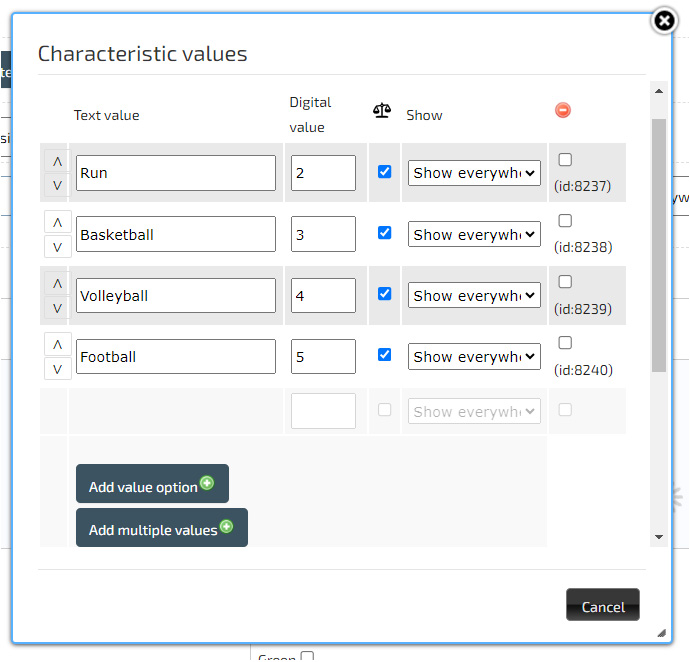Click up arrow for Basketball row
This screenshot has width=690, height=662.
57,222
